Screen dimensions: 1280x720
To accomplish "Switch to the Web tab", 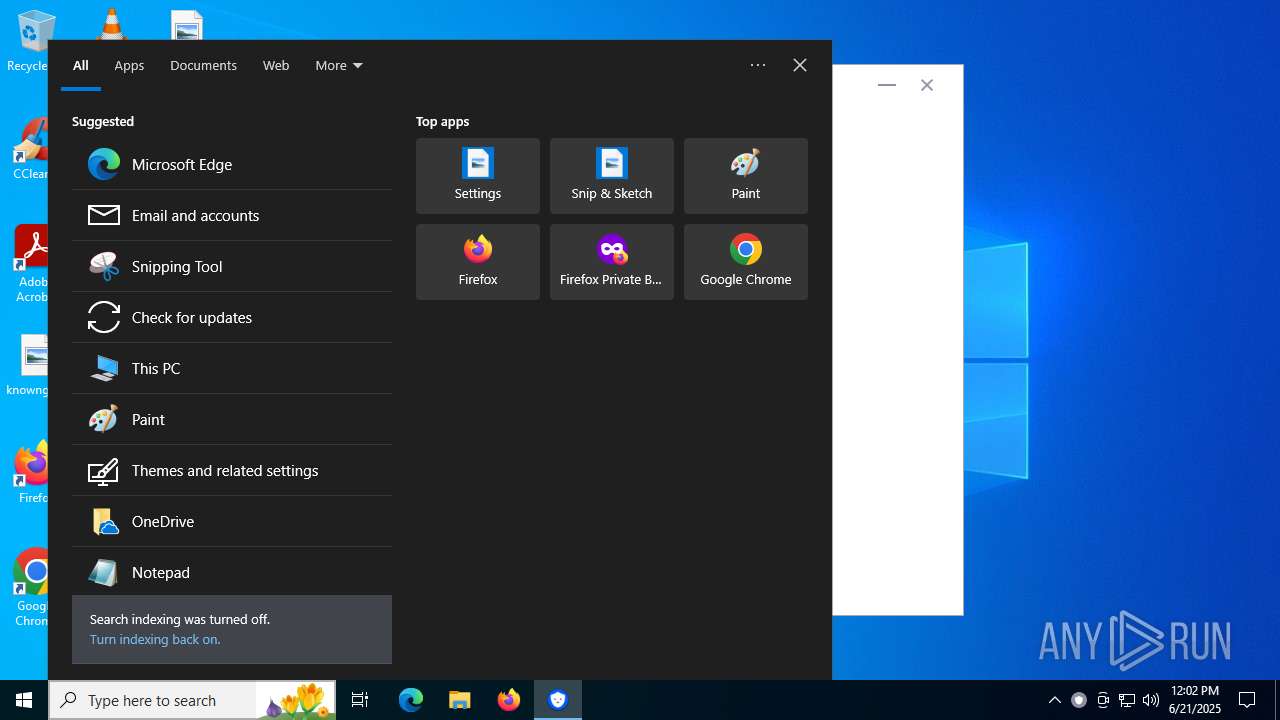I will coord(276,65).
